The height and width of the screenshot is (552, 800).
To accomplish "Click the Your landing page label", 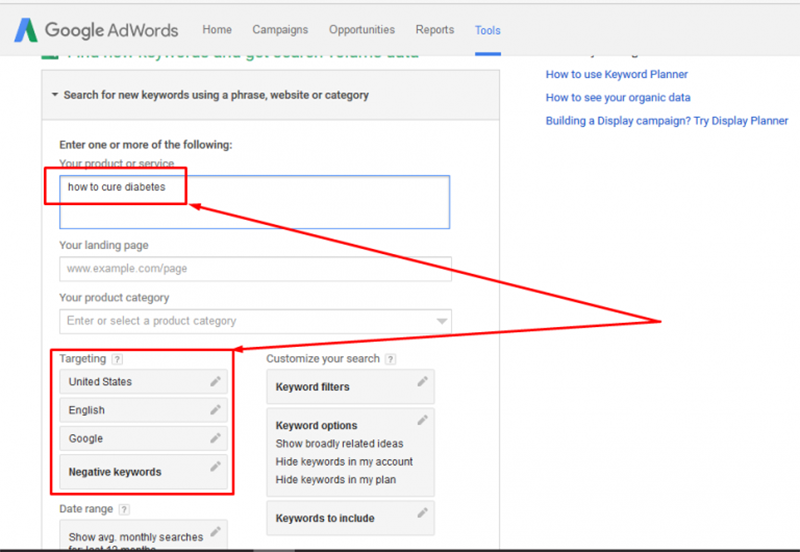I will click(x=104, y=245).
